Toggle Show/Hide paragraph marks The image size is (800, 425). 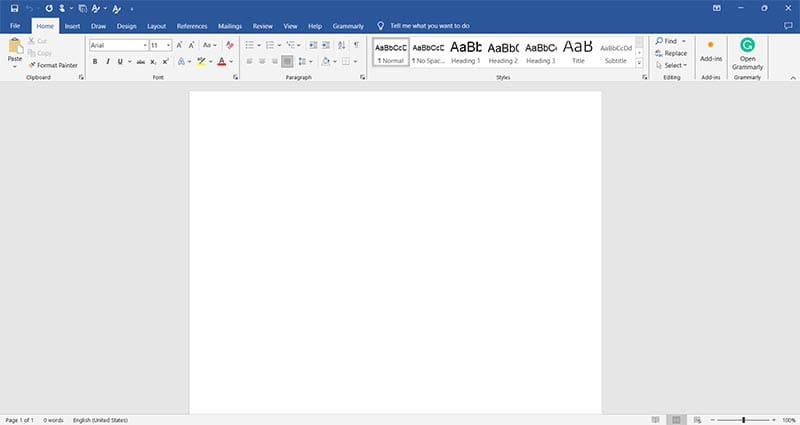(x=357, y=45)
